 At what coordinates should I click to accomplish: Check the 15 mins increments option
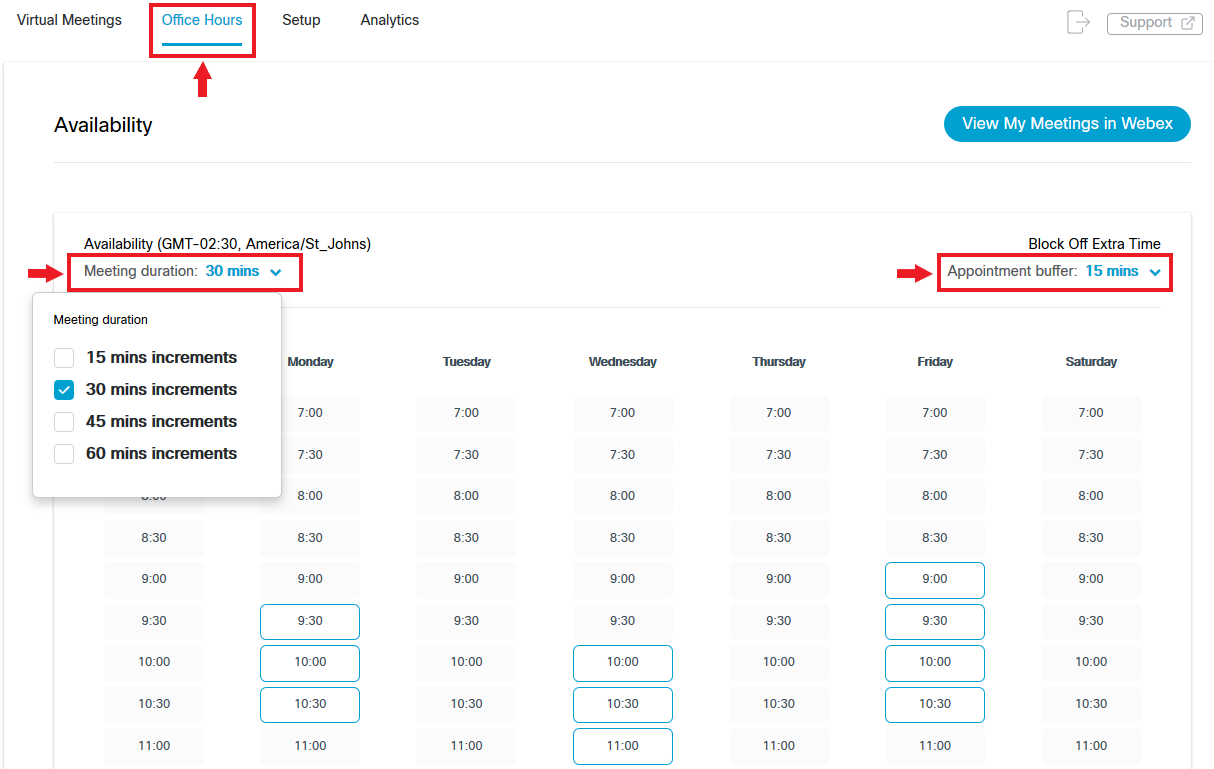coord(64,357)
